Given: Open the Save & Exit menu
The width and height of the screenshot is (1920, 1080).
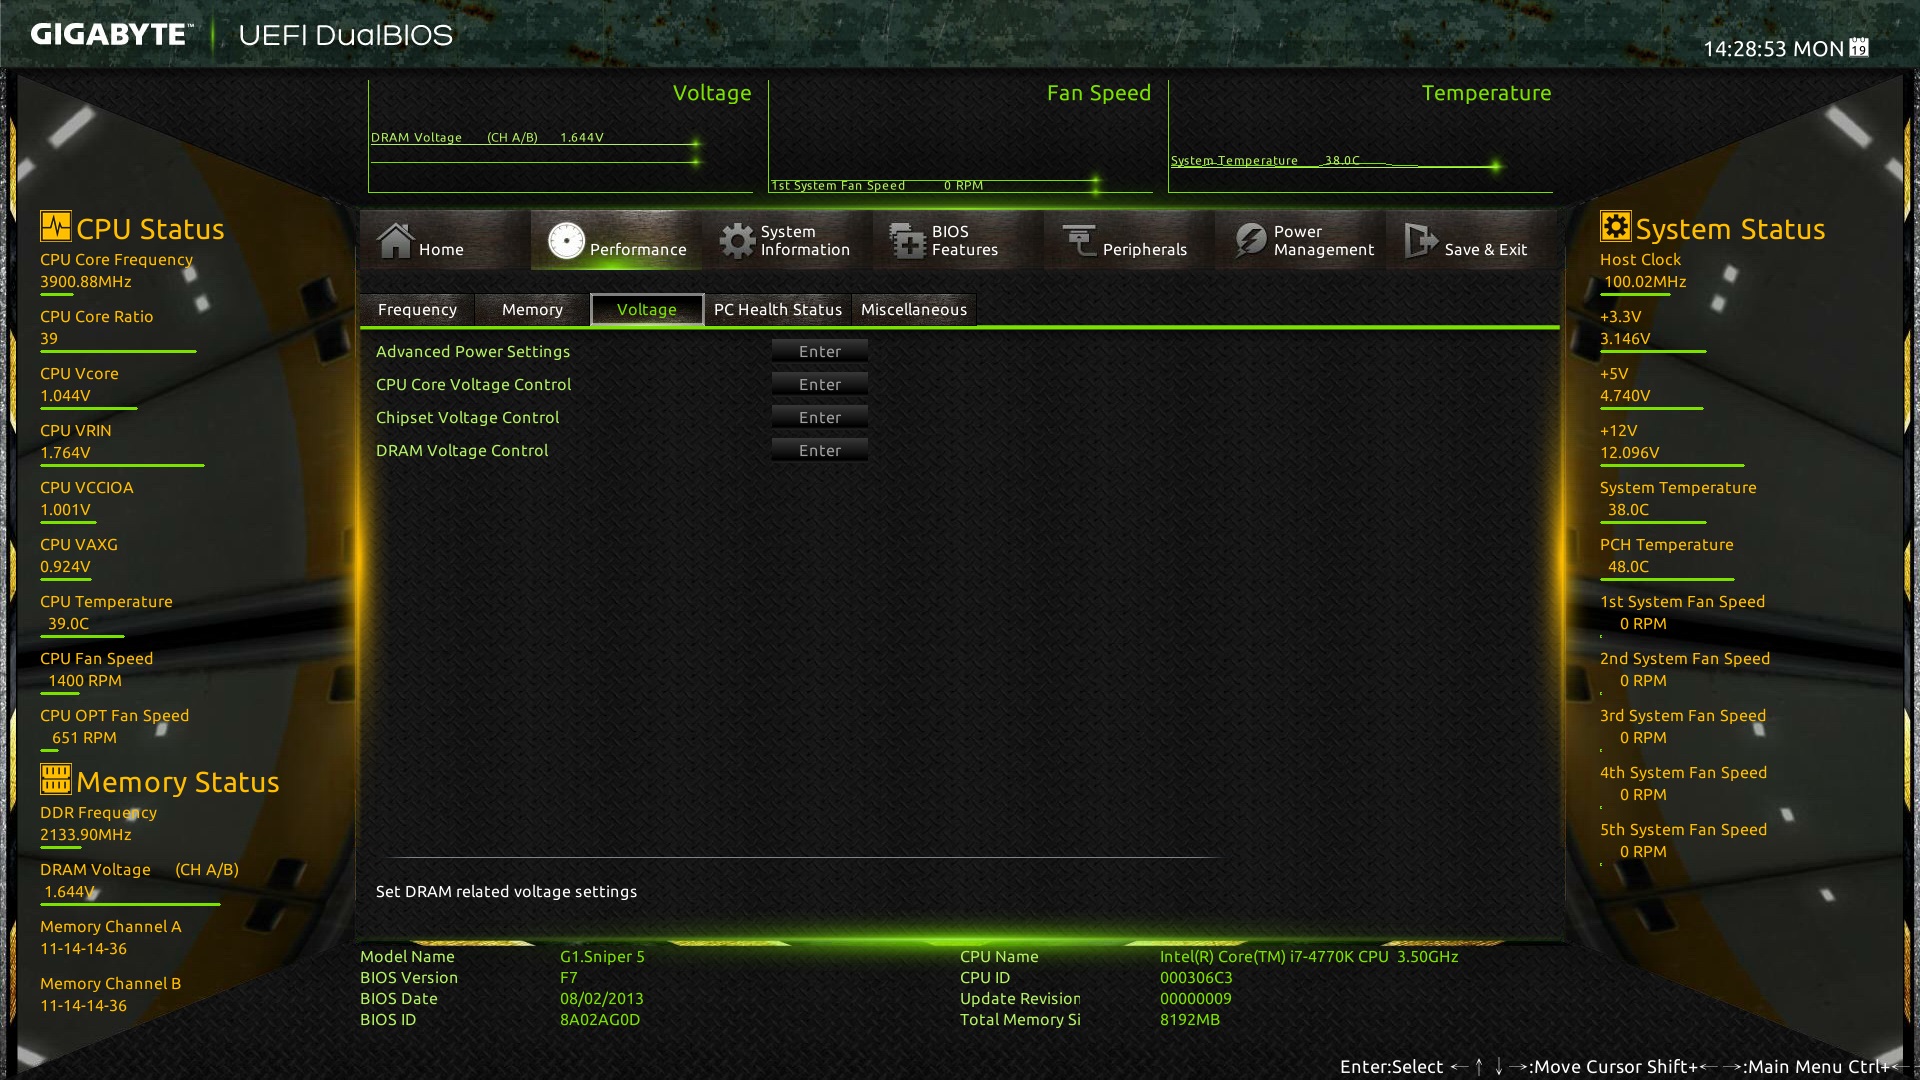Looking at the screenshot, I should [x=1471, y=240].
